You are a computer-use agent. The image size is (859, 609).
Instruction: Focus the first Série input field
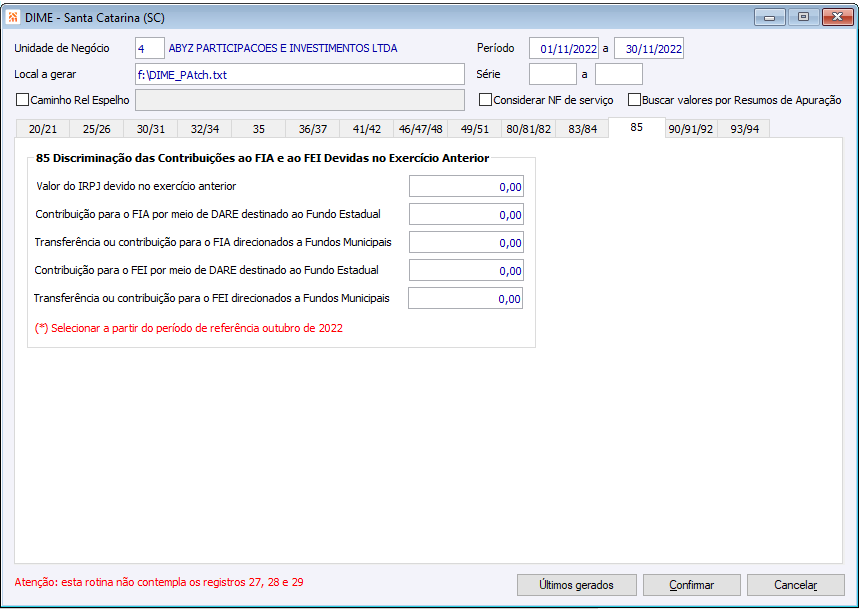553,74
